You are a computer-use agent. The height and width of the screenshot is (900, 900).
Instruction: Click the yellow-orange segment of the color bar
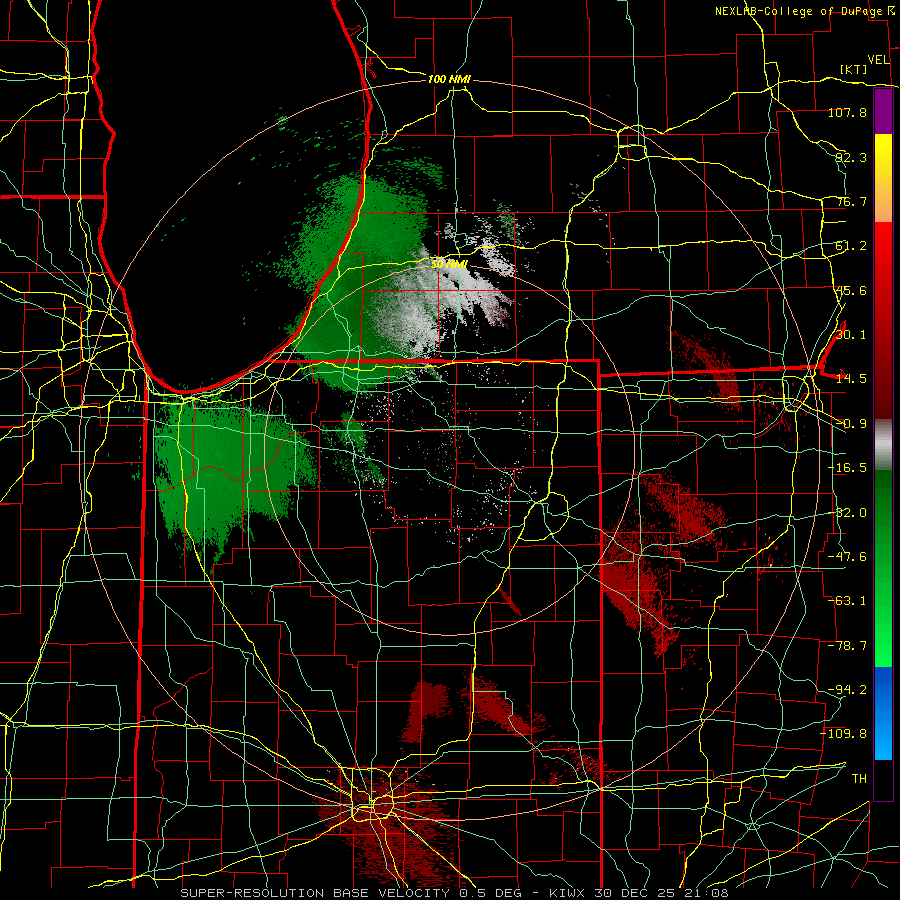[x=883, y=178]
